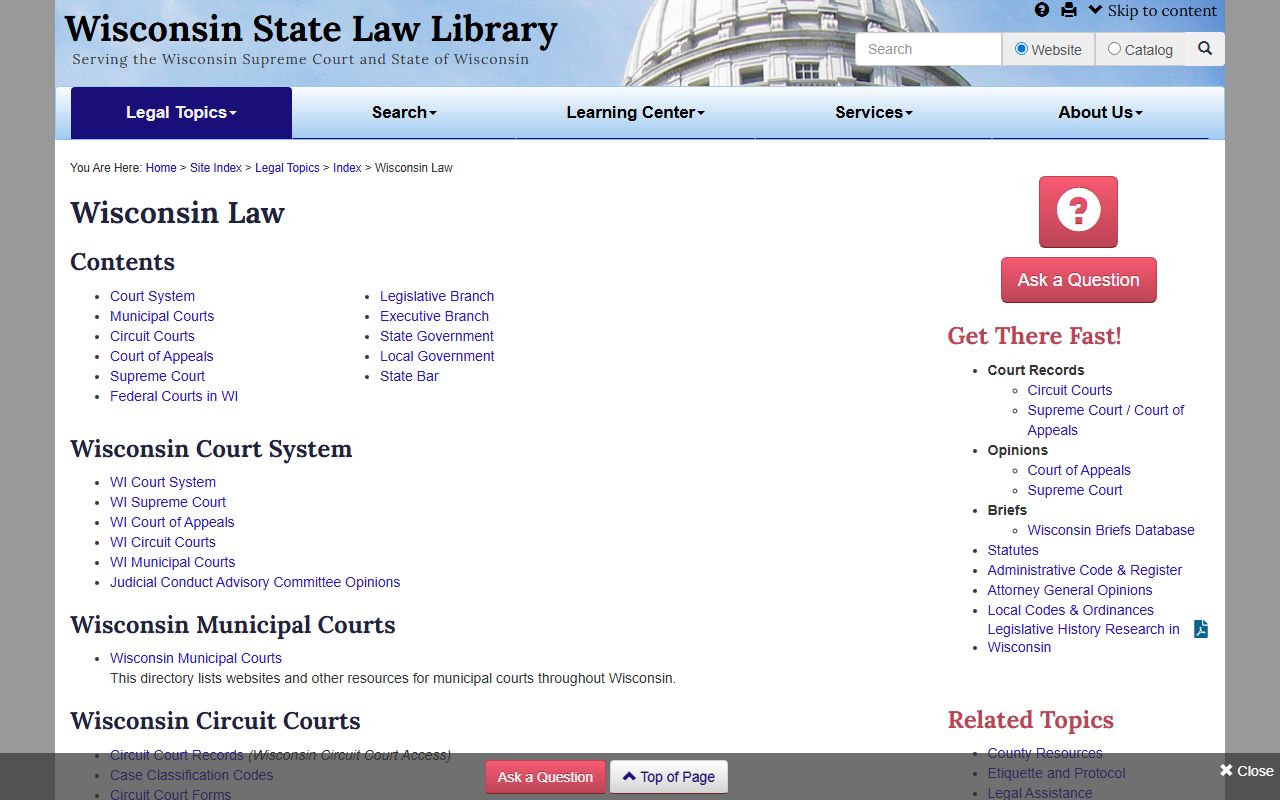Click the Skip to content chevron link

[1153, 11]
